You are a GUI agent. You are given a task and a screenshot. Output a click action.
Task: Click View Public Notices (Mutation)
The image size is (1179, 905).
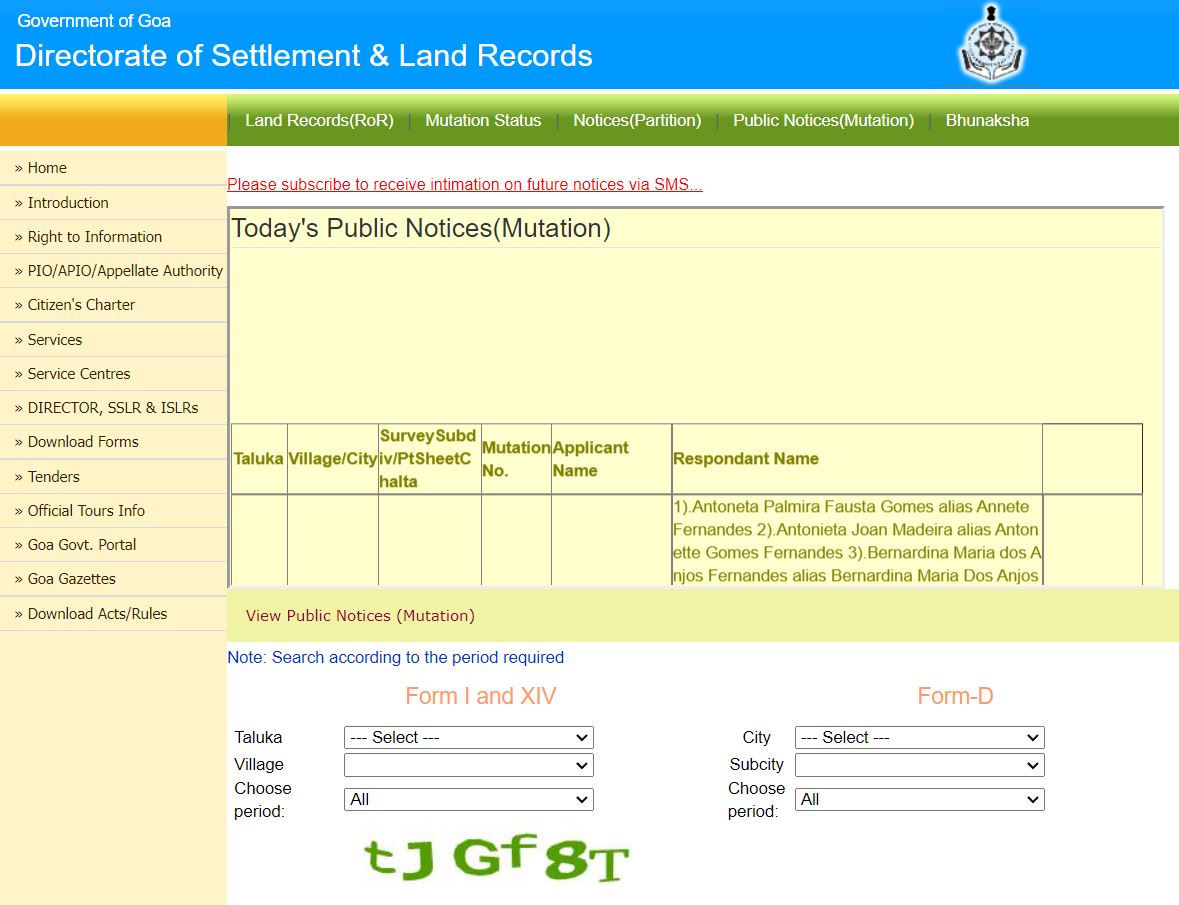360,615
